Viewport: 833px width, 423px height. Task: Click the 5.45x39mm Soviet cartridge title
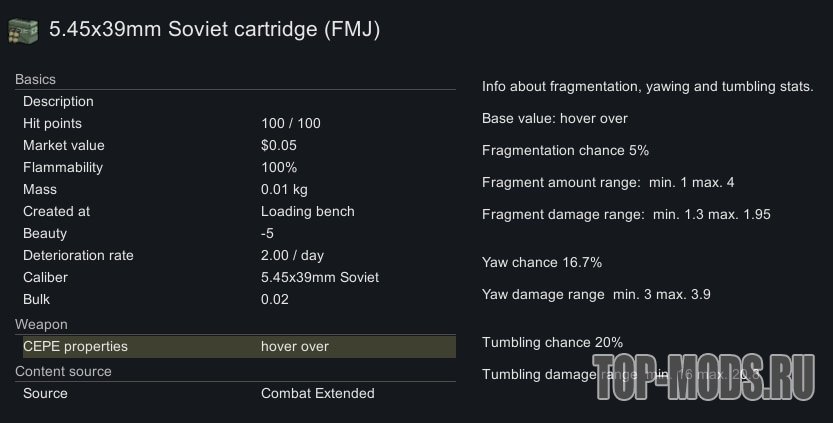point(214,30)
